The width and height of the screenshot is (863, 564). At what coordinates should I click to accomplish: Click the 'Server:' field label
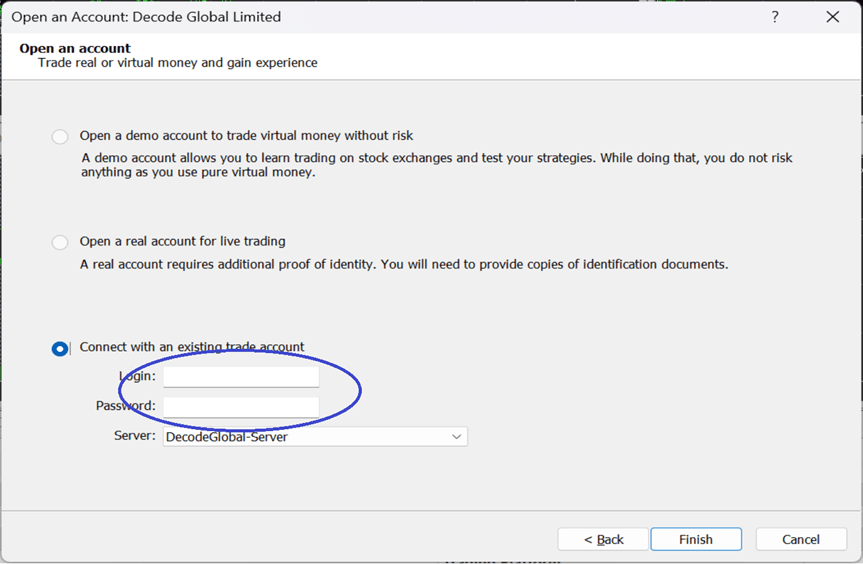click(x=135, y=436)
